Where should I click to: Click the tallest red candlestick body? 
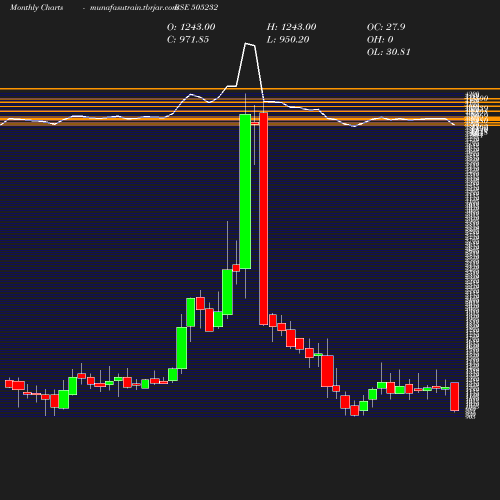(x=264, y=219)
